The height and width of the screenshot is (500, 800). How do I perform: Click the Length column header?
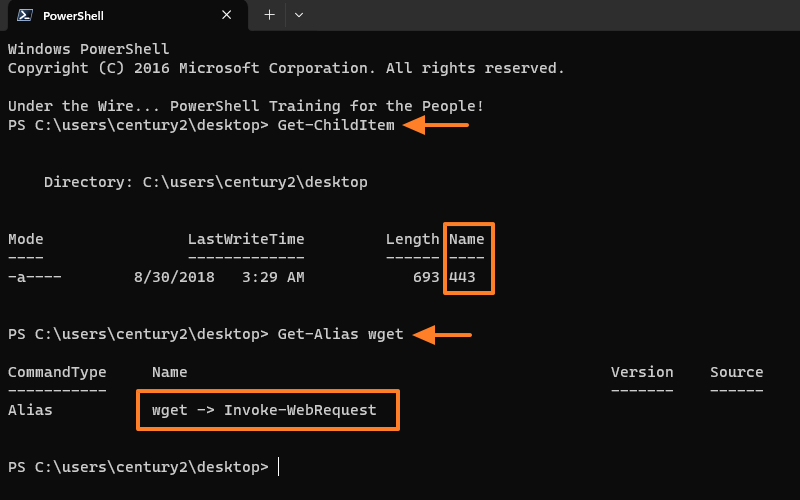tap(412, 240)
